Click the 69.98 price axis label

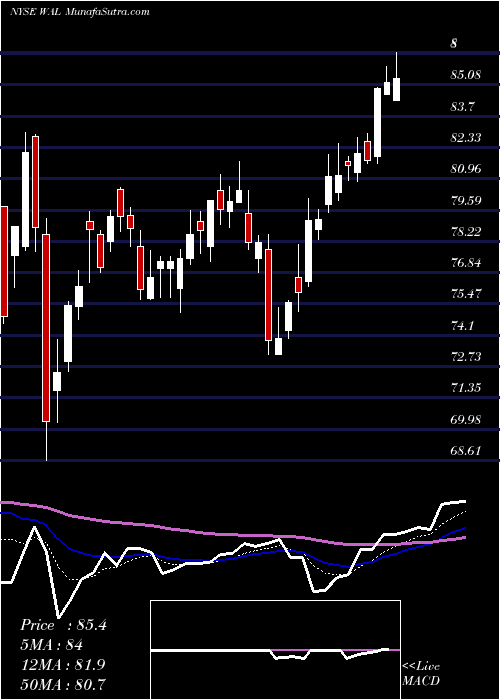coord(466,419)
